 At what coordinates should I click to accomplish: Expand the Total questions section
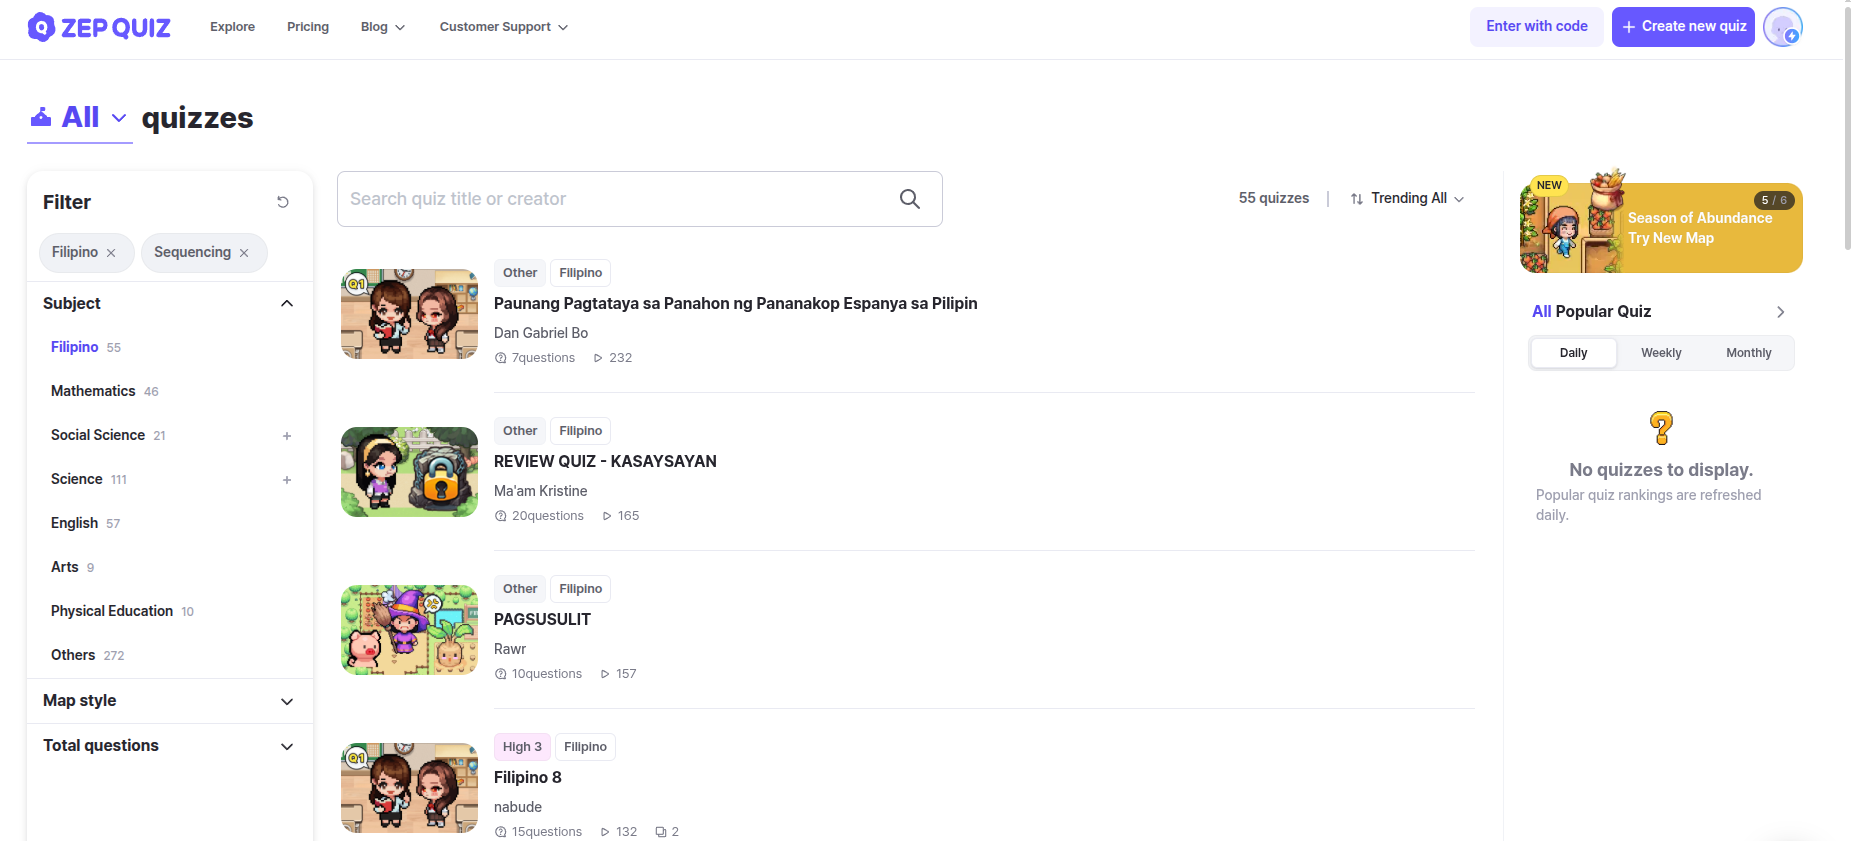[x=287, y=746]
